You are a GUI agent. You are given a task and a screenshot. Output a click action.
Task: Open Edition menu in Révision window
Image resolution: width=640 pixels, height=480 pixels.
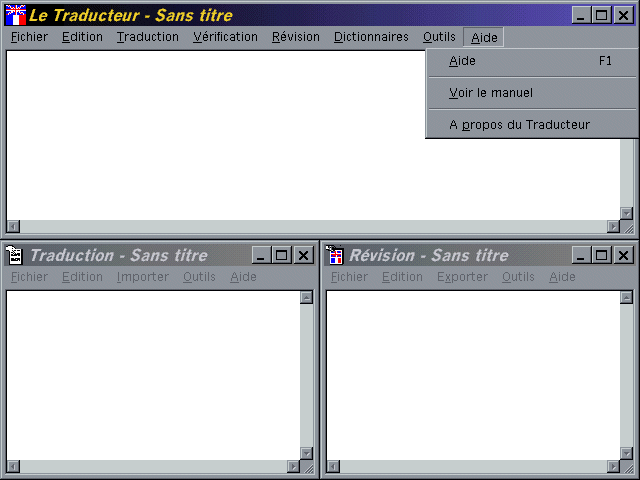tap(402, 277)
